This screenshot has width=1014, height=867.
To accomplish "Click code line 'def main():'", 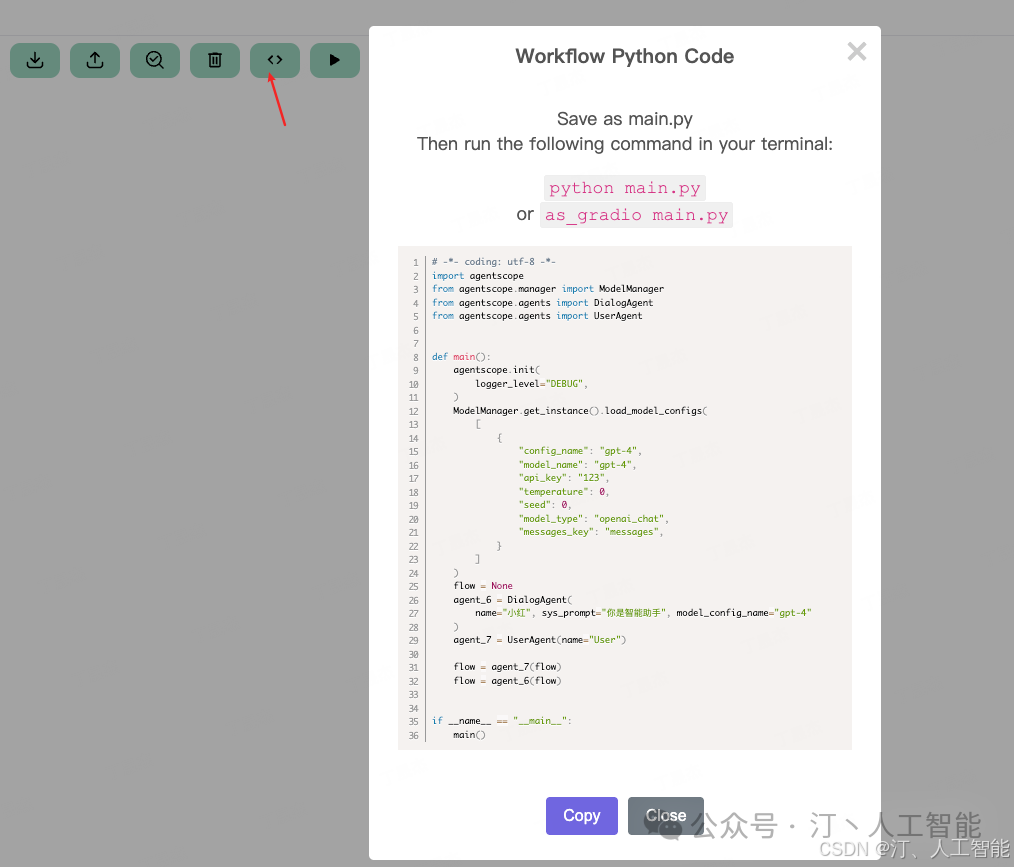I will coord(461,357).
